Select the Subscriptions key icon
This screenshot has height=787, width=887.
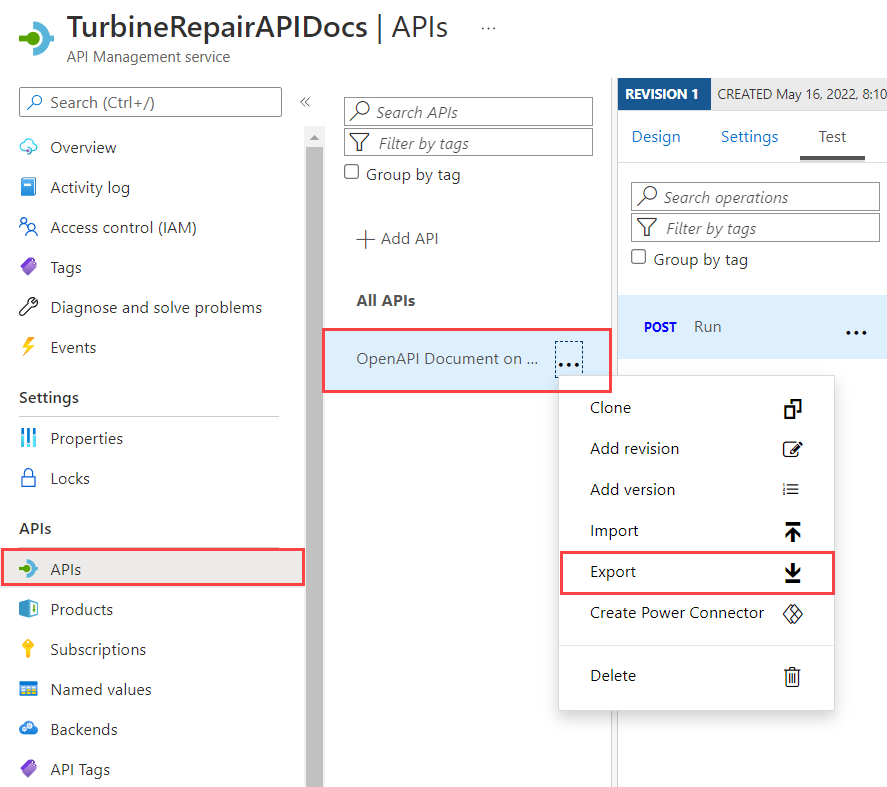[x=30, y=649]
